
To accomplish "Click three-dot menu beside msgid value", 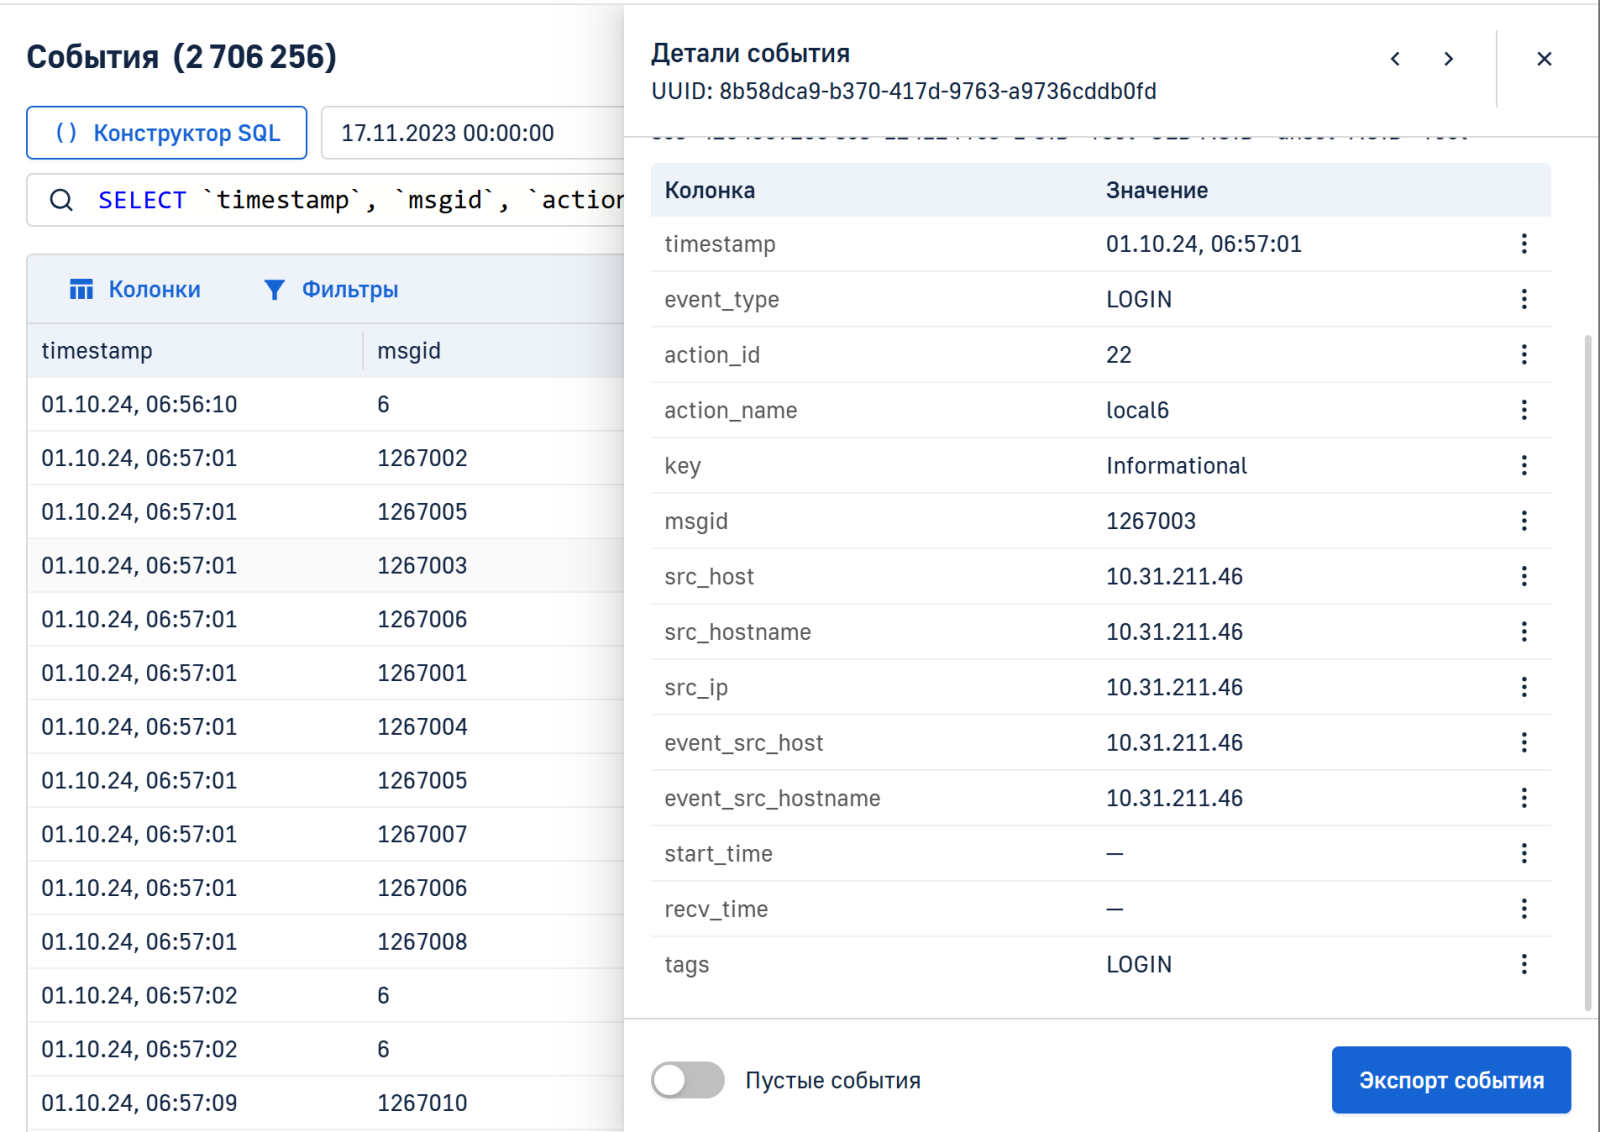I will coord(1523,521).
